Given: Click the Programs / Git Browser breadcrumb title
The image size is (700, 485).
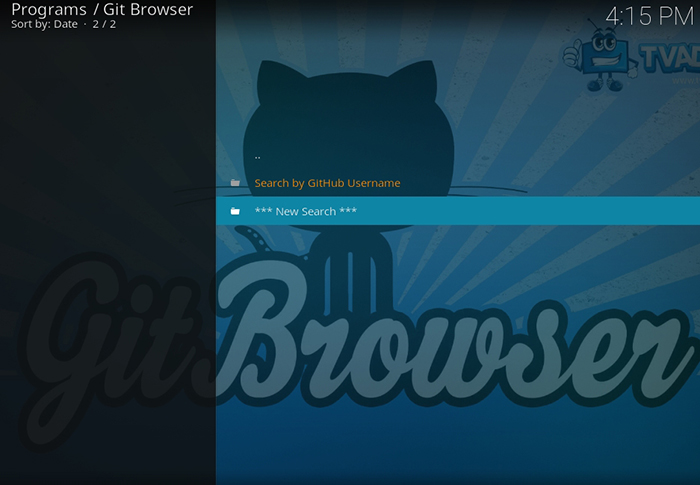Looking at the screenshot, I should [x=102, y=9].
